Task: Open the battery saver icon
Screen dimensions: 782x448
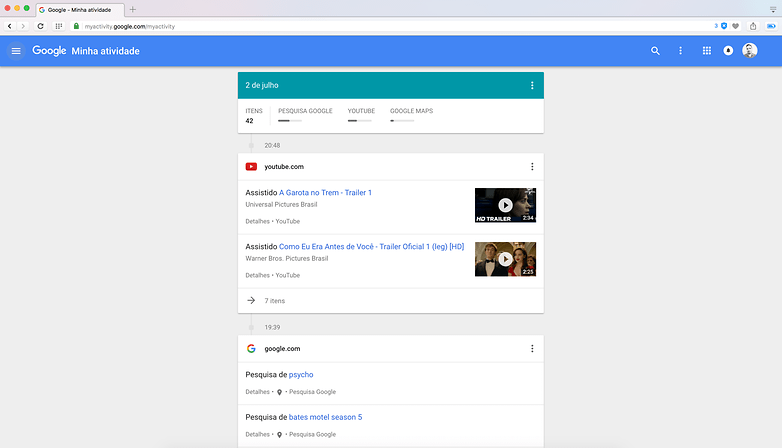Action: (x=771, y=26)
